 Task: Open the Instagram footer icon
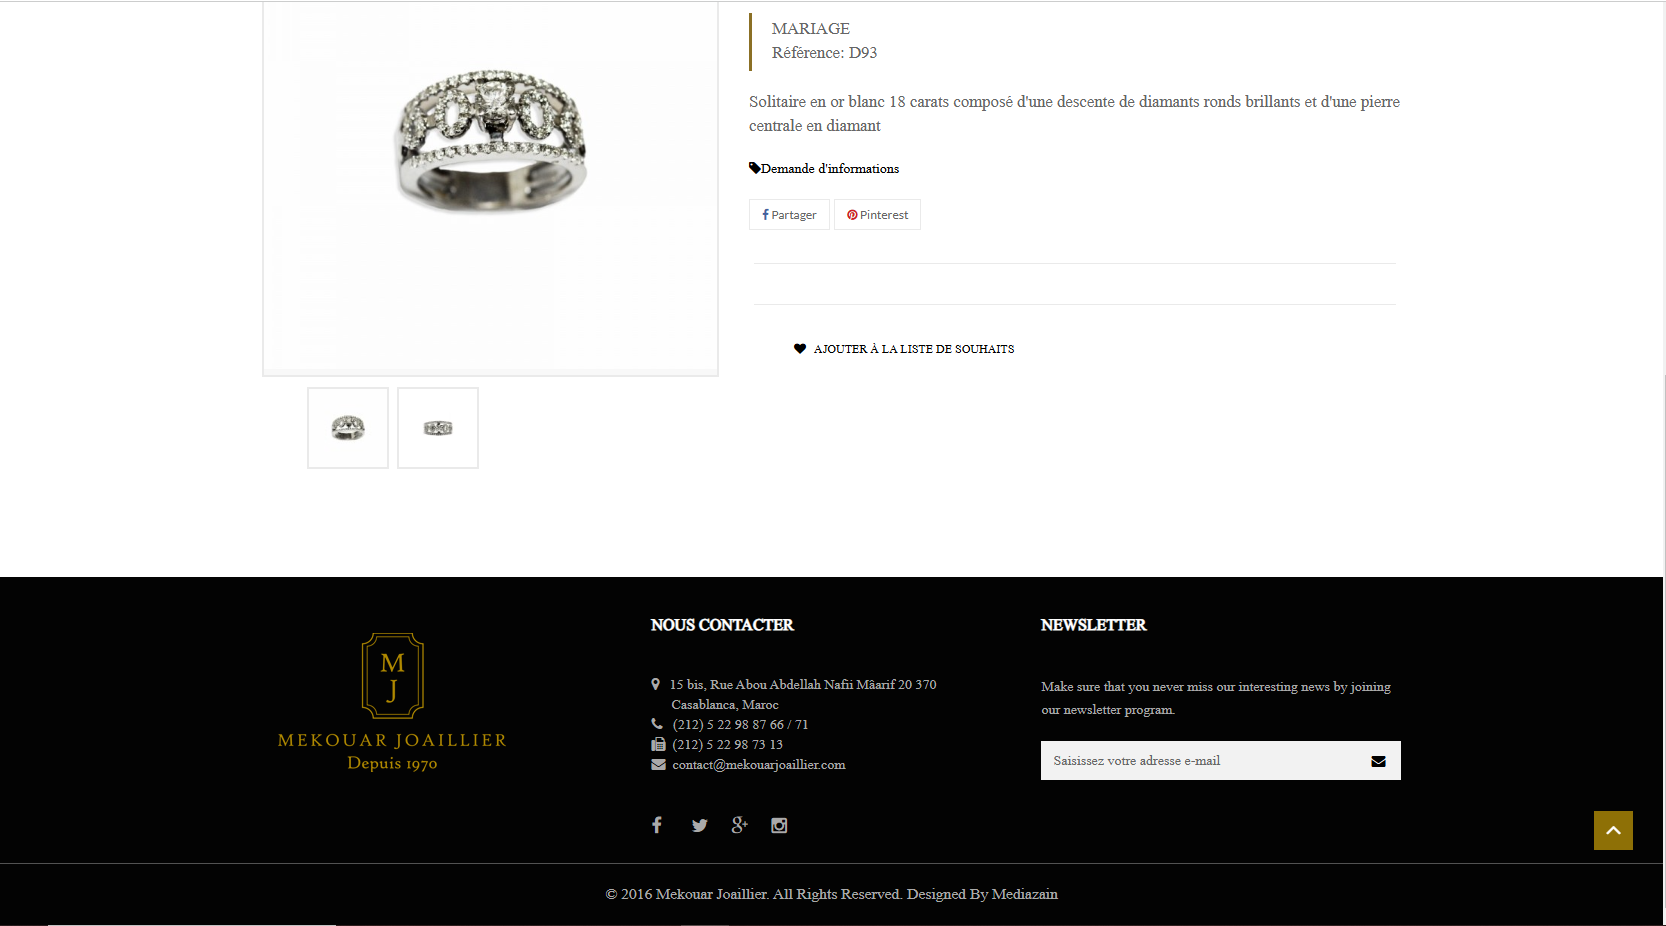(779, 825)
